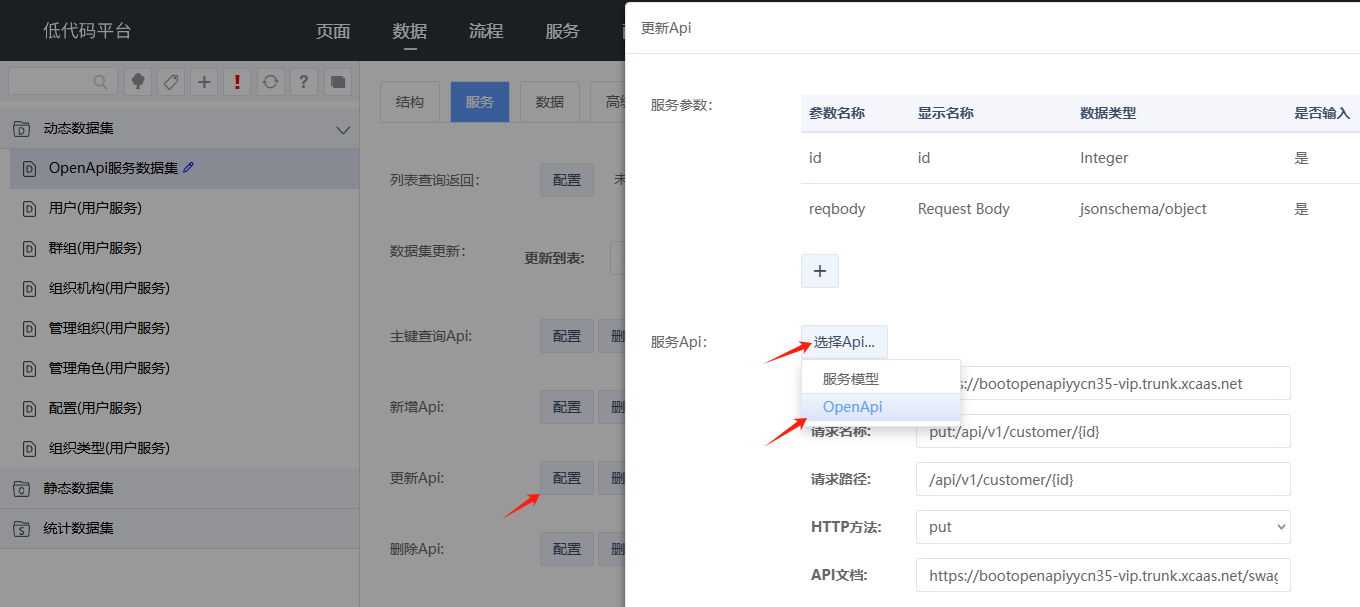Click the 数据类型 column header
The image size is (1360, 607).
[x=1108, y=113]
